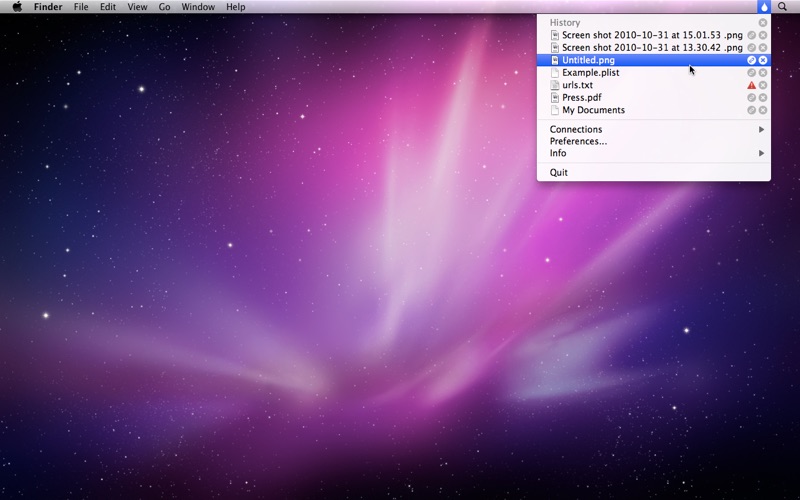Quit the app via Quit item
Image resolution: width=800 pixels, height=500 pixels.
pyautogui.click(x=558, y=172)
